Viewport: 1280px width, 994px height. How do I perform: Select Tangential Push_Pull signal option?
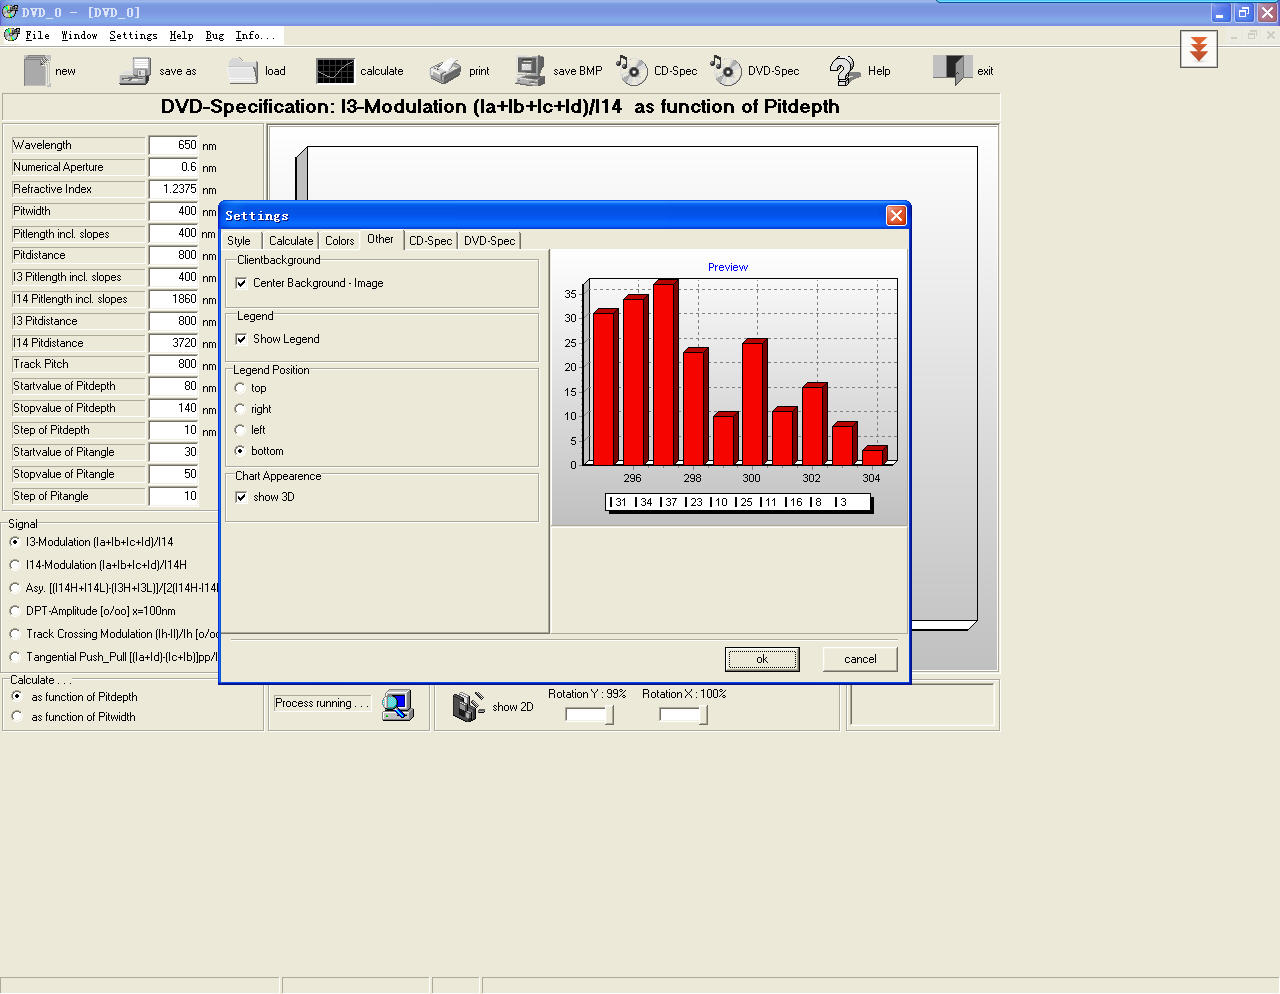(15, 657)
